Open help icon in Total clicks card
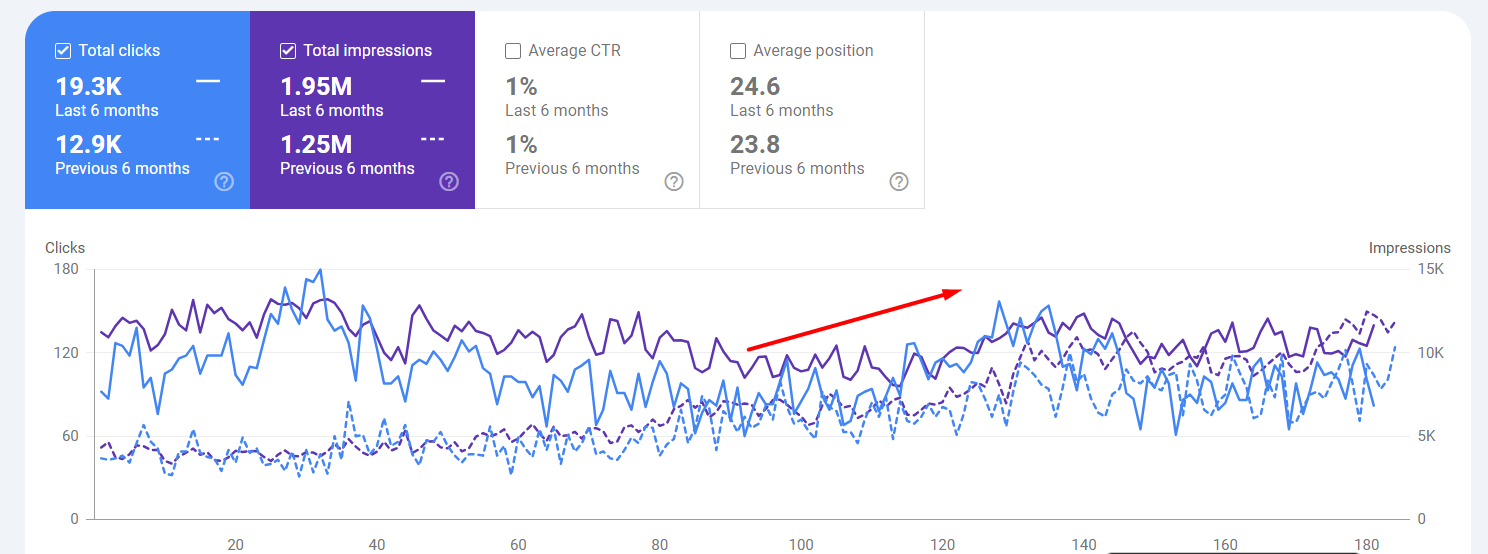The height and width of the screenshot is (554, 1488). (225, 181)
